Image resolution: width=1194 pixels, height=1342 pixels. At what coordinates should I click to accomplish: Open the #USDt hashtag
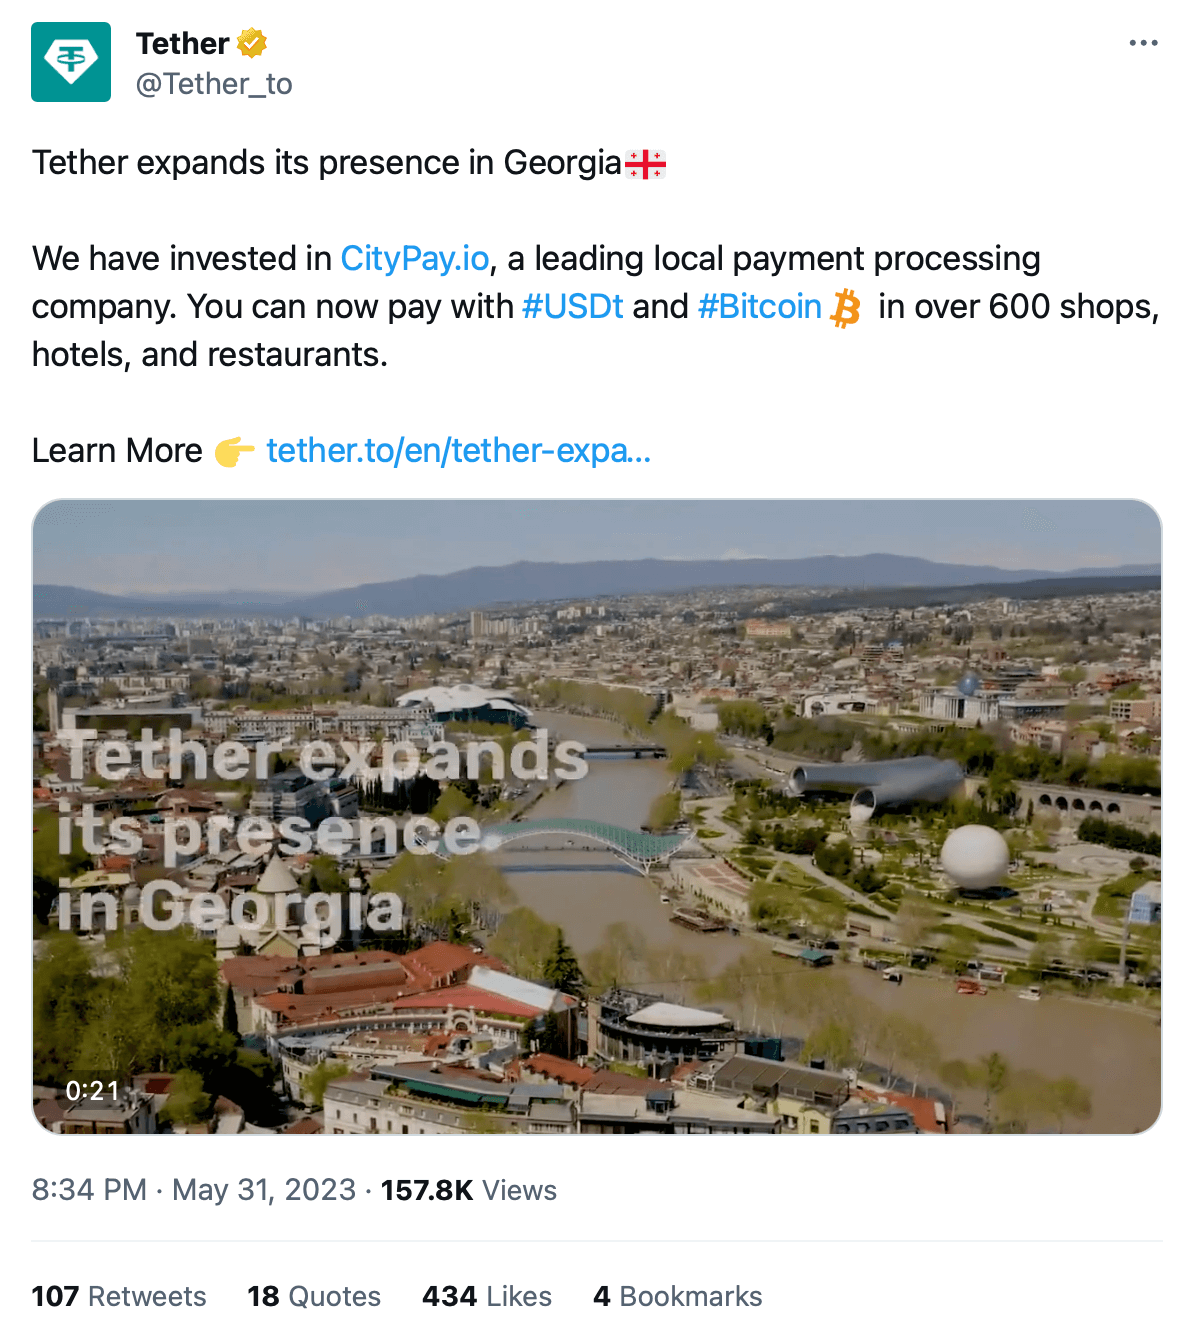(573, 307)
